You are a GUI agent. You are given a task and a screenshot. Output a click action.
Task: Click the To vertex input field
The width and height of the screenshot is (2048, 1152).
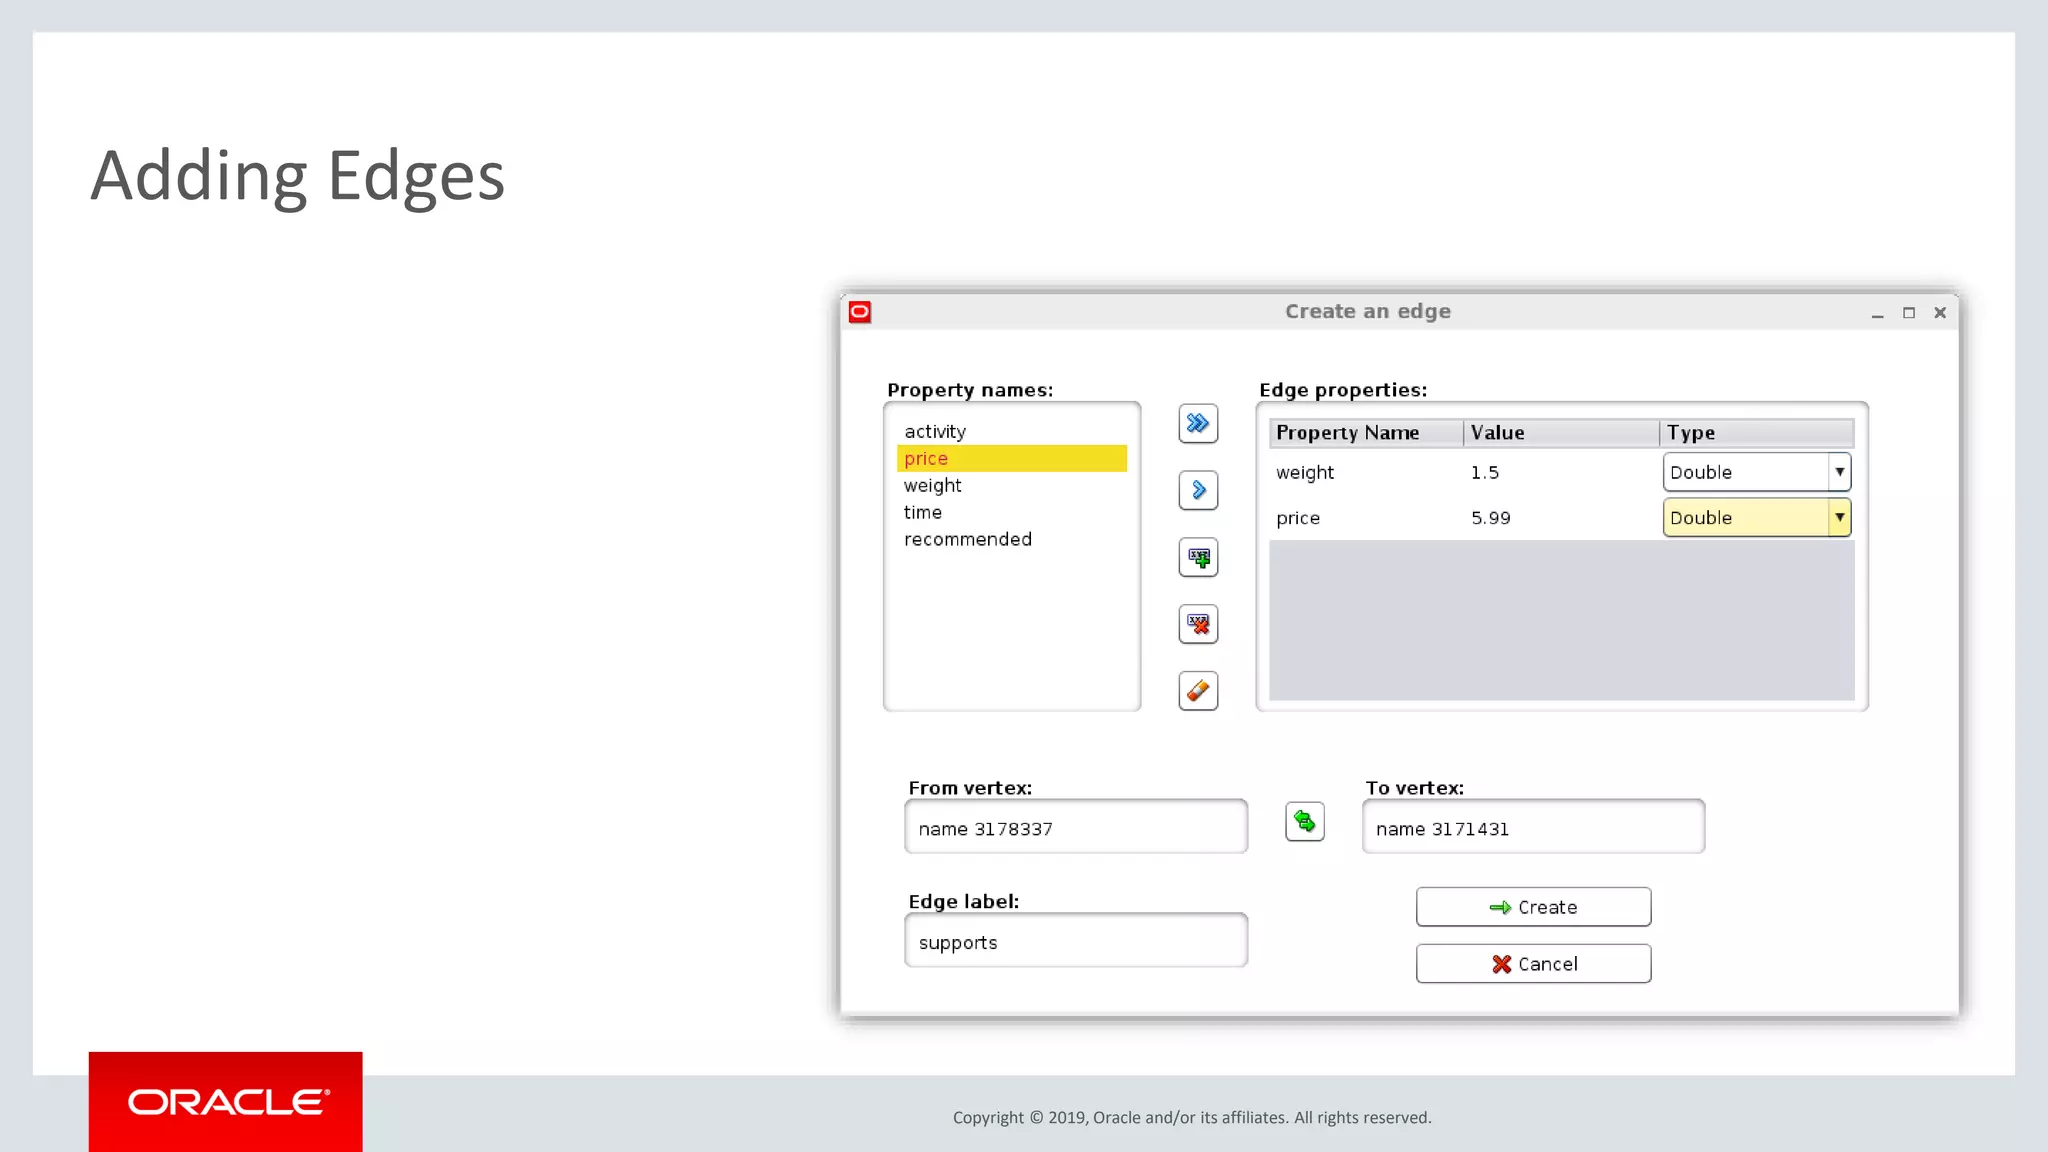click(x=1532, y=828)
